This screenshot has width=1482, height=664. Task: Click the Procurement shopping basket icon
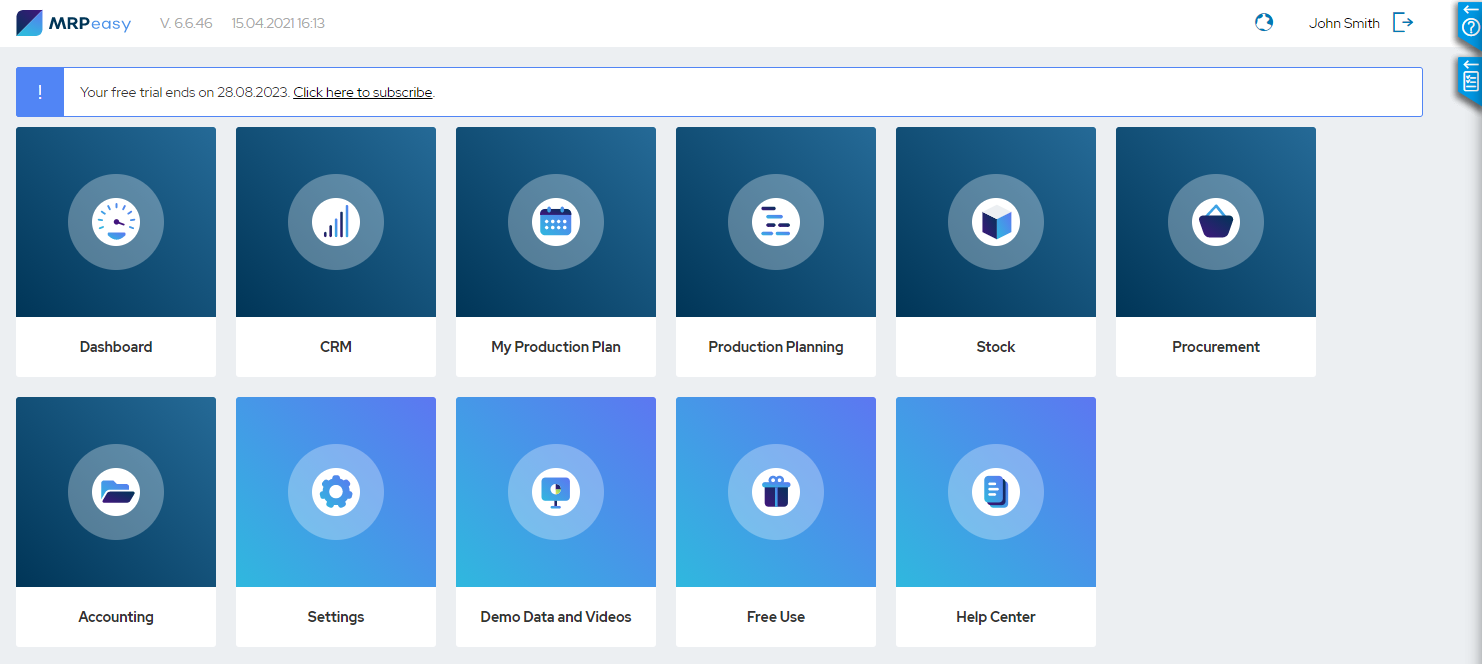(1215, 222)
